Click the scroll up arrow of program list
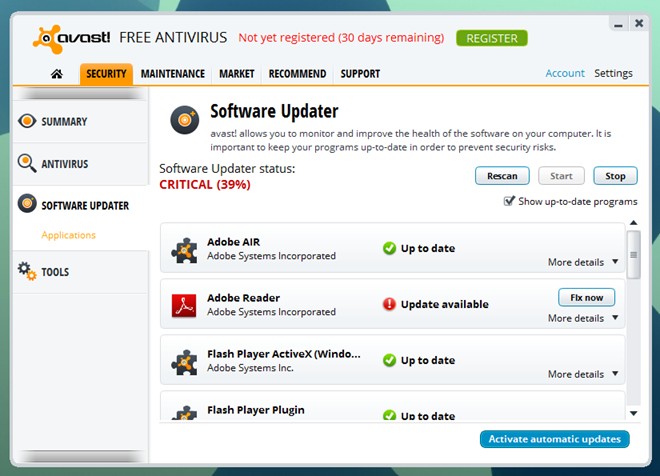The height and width of the screenshot is (476, 660). (x=633, y=223)
